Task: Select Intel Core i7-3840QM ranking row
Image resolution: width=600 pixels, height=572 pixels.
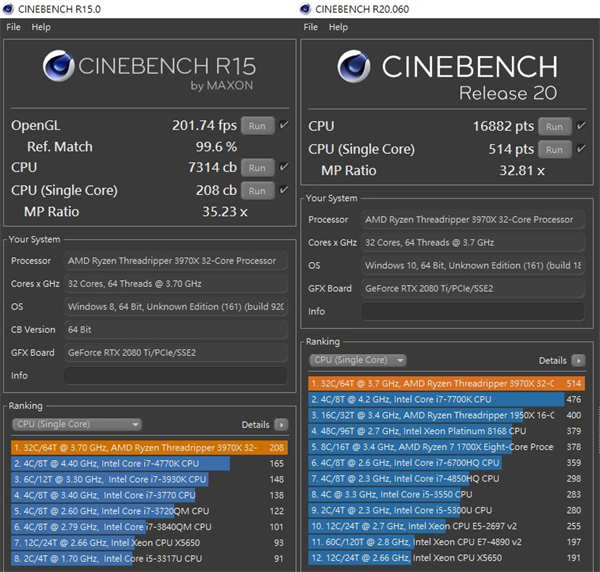Action: coord(149,527)
